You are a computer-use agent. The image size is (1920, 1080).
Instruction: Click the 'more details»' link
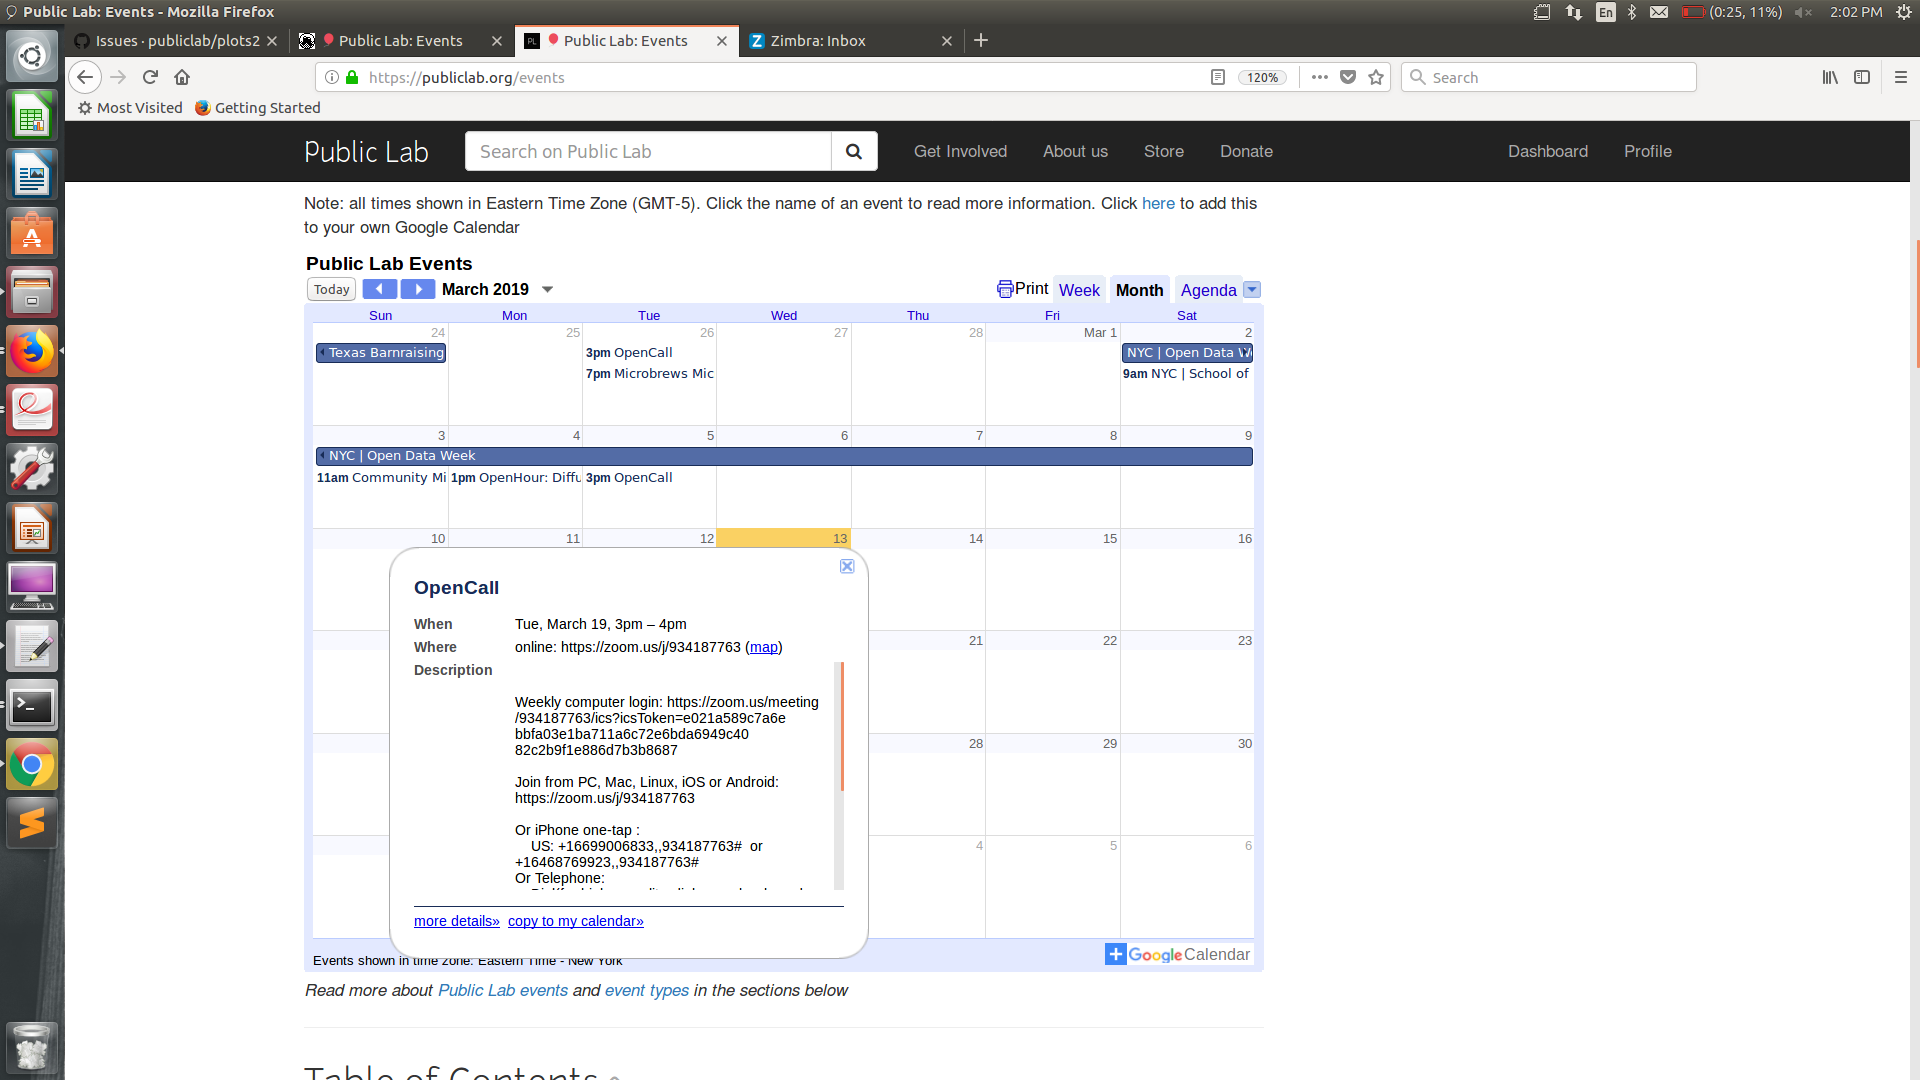pos(456,921)
